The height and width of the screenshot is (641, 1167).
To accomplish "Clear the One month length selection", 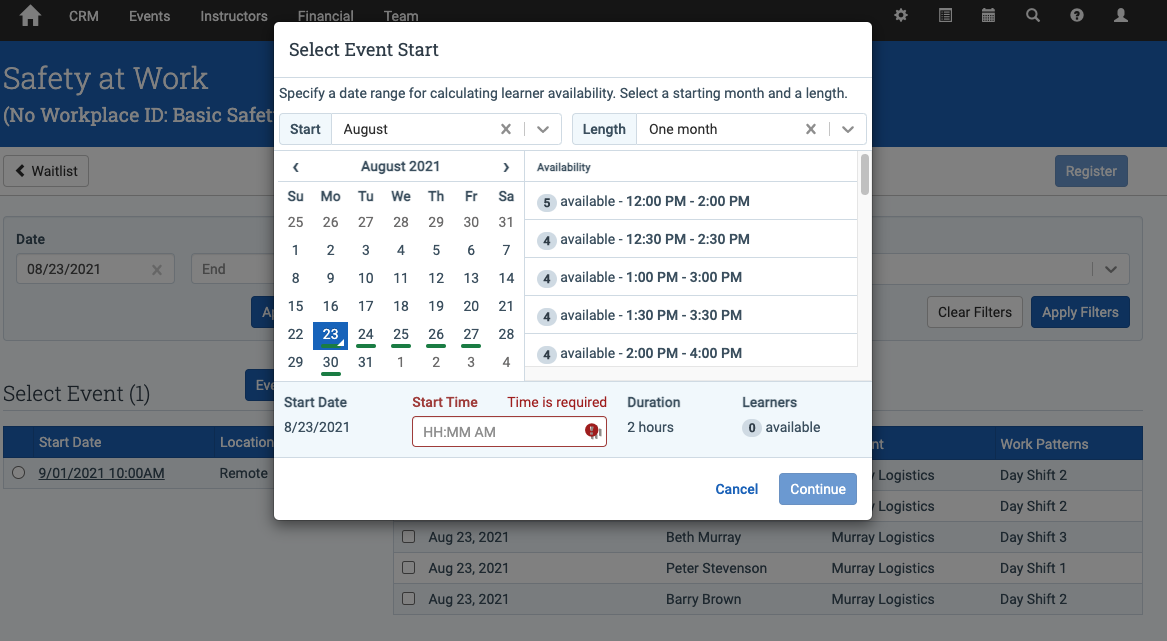I will (811, 129).
